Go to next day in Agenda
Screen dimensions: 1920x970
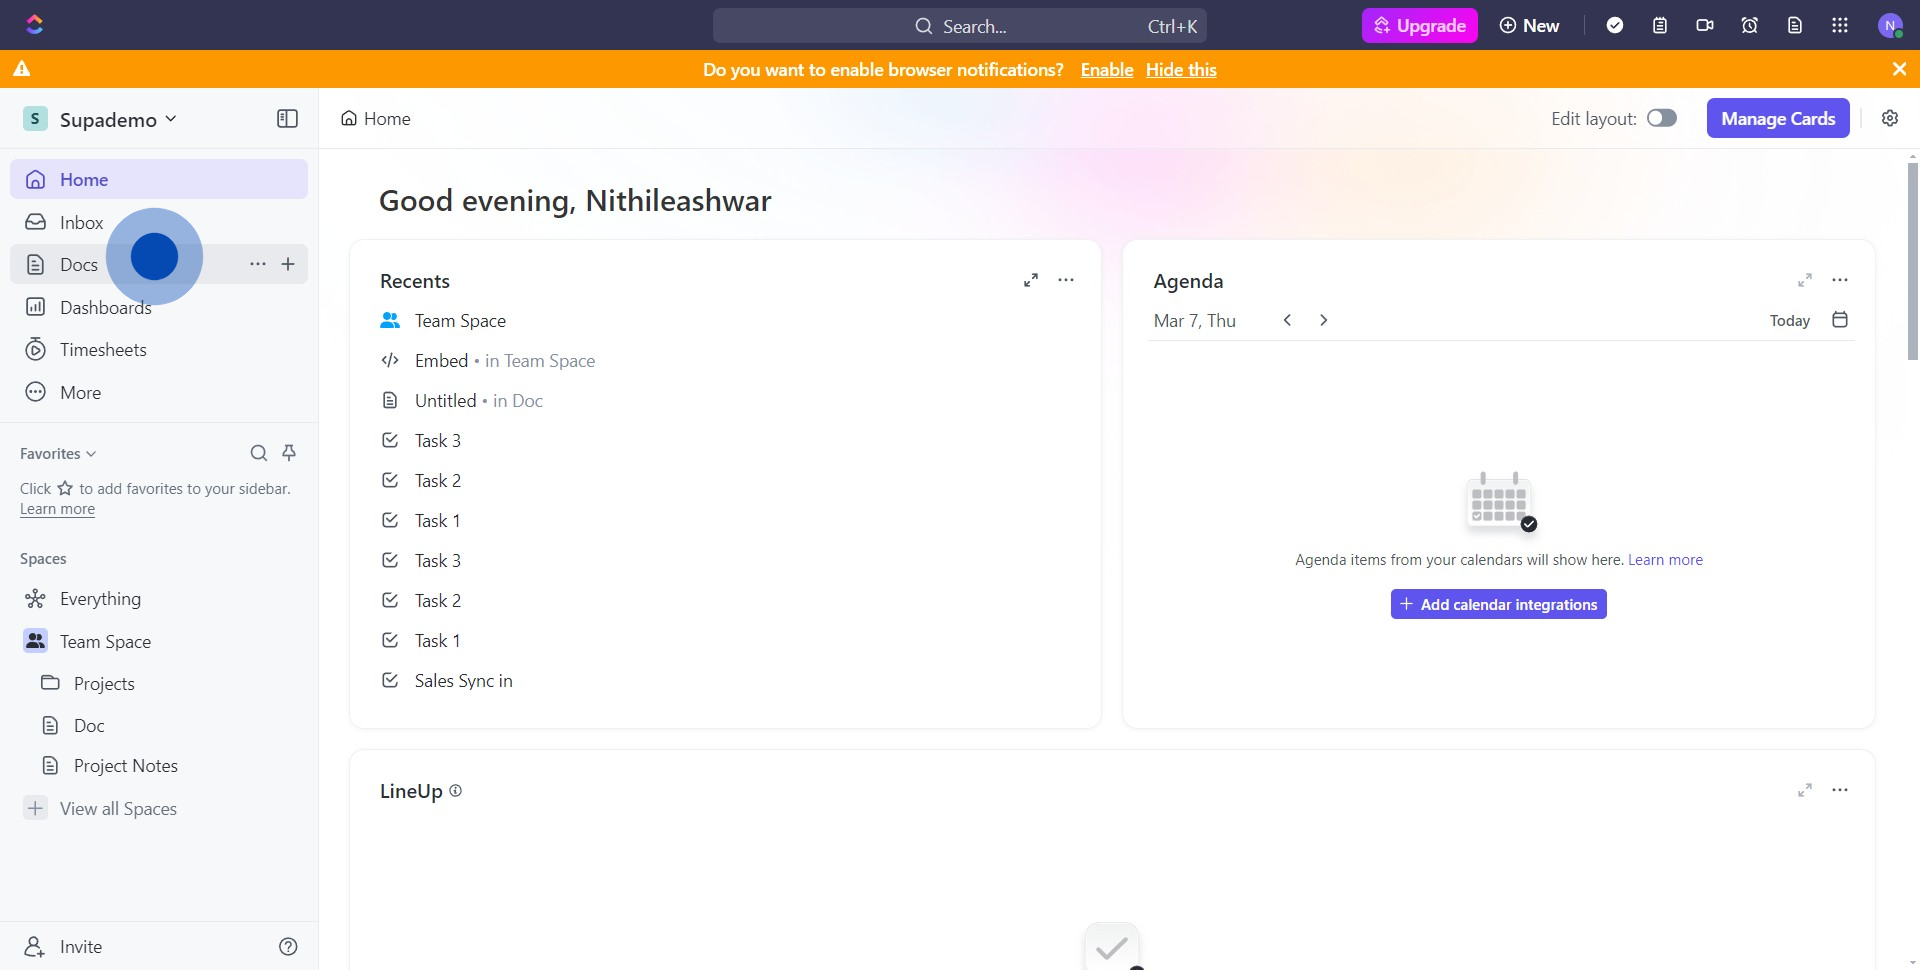[1324, 320]
